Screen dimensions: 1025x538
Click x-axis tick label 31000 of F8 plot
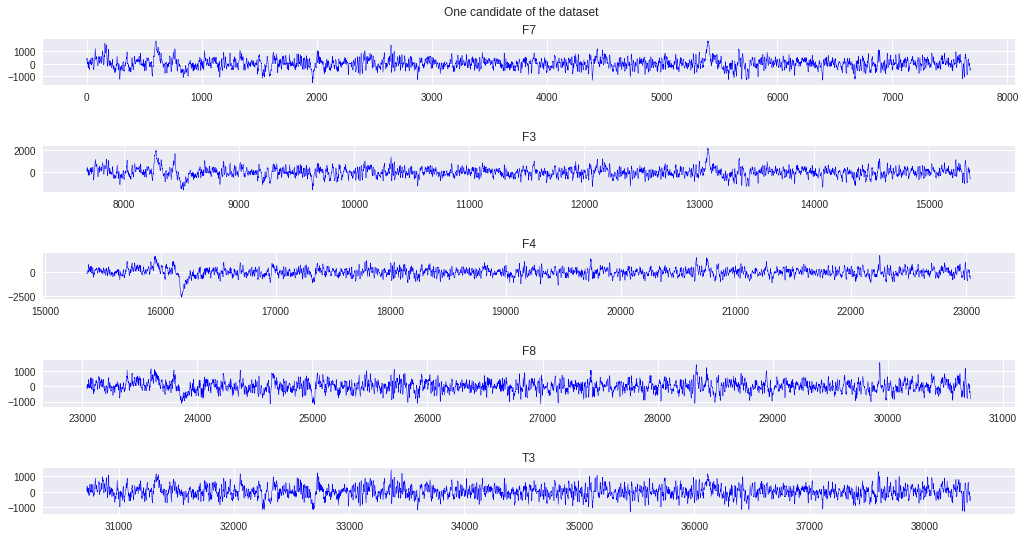(1003, 418)
